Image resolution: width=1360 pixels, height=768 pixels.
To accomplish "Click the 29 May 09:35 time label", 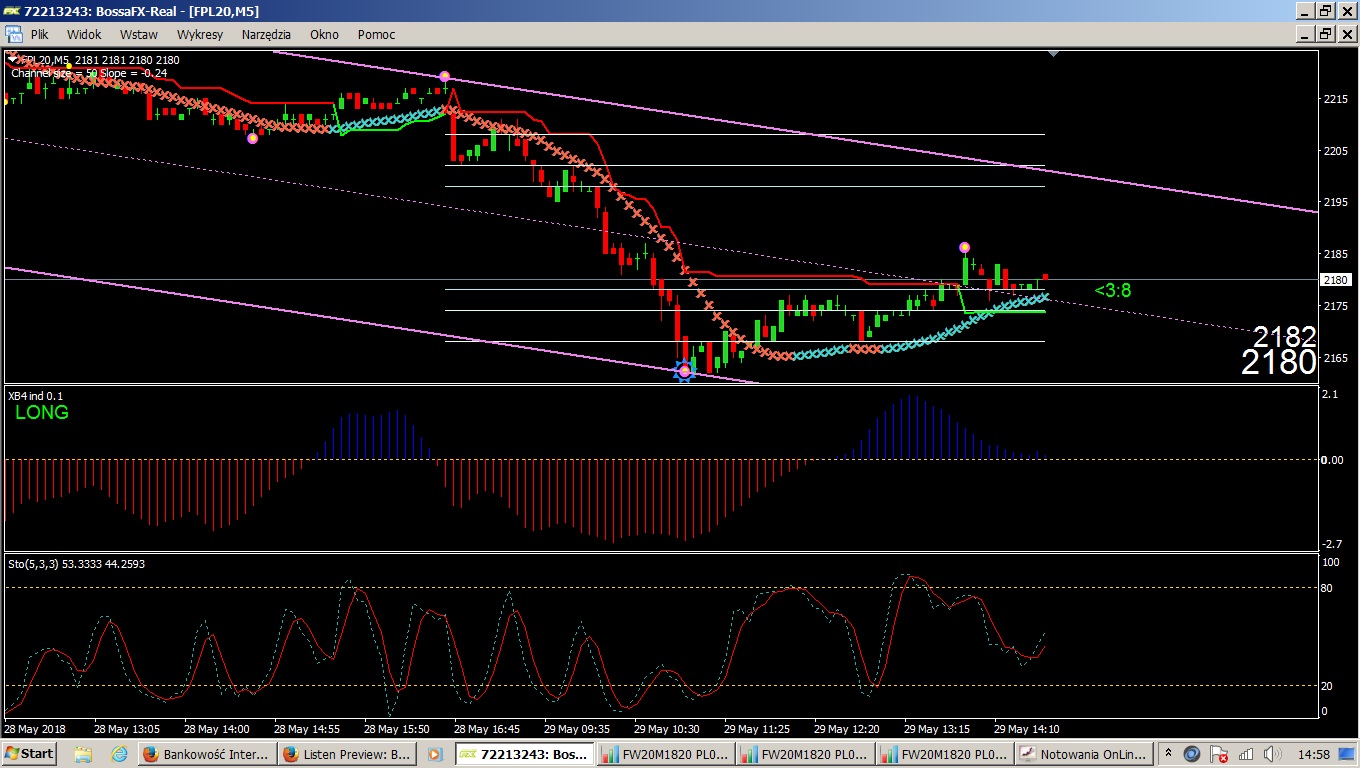I will [x=577, y=729].
